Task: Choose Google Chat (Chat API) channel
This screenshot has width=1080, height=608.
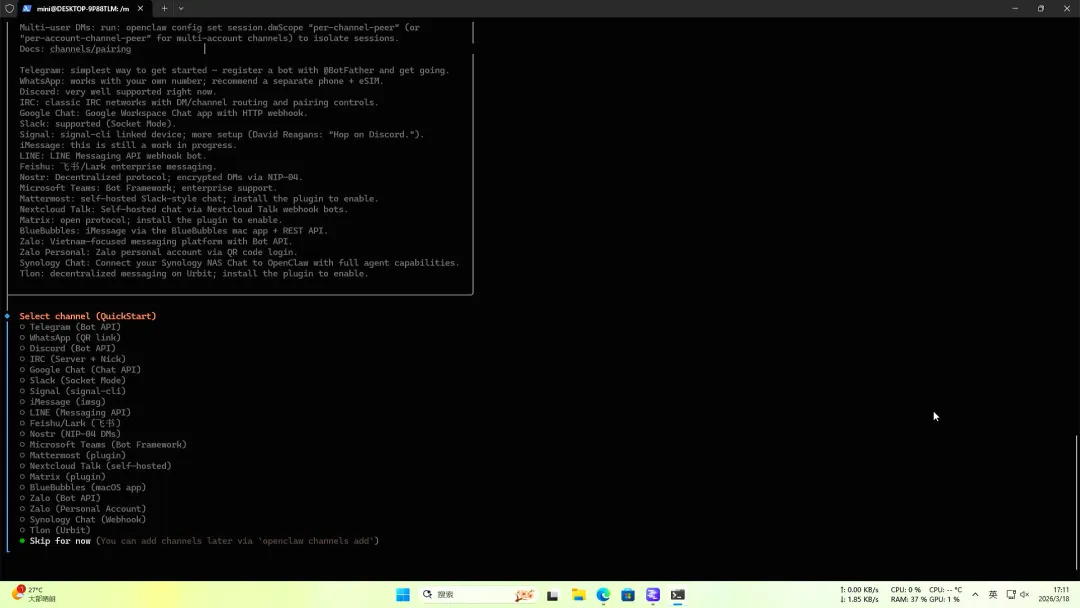Action: pos(80,369)
